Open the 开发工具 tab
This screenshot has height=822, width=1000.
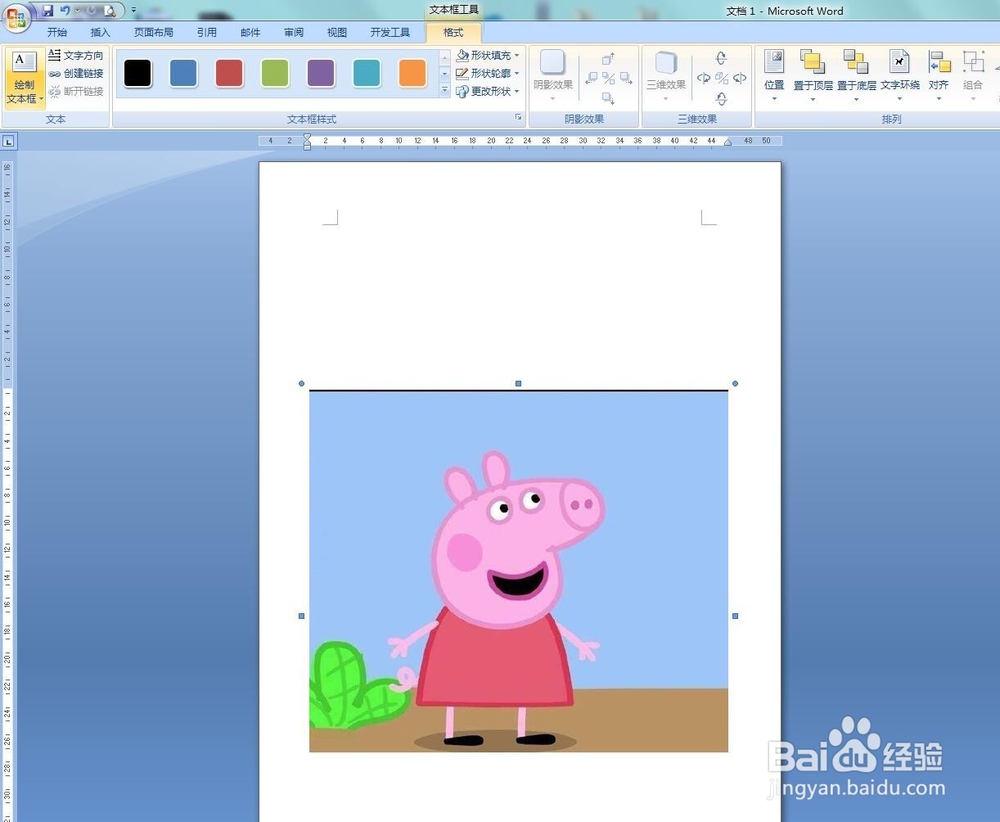tap(390, 33)
